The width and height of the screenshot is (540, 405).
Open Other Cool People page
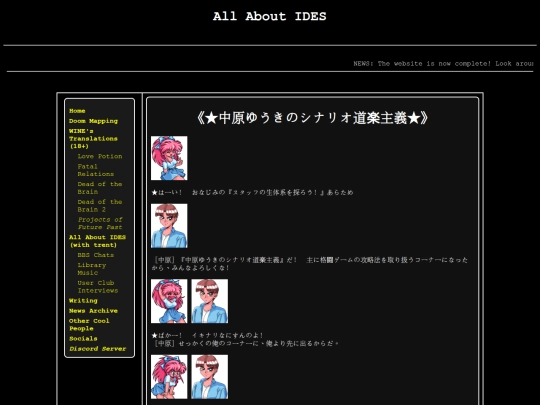click(89, 325)
